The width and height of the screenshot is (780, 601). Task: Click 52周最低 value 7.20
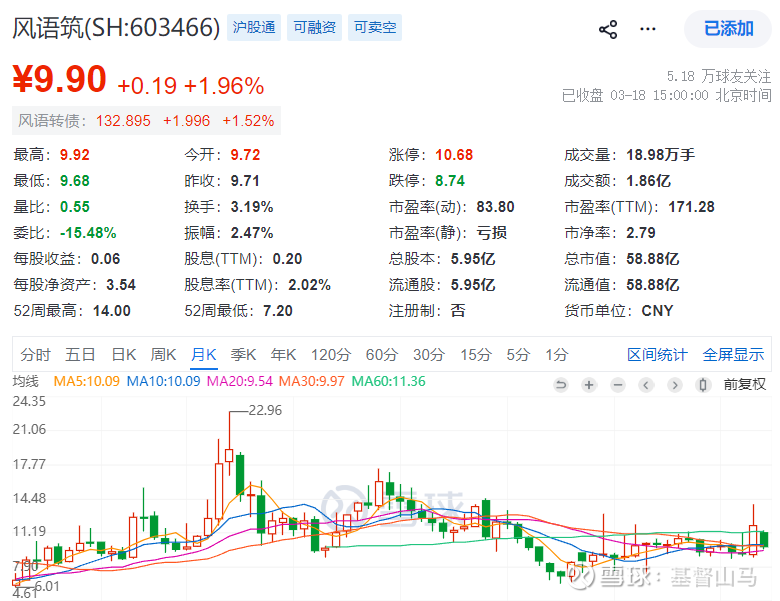tap(278, 311)
